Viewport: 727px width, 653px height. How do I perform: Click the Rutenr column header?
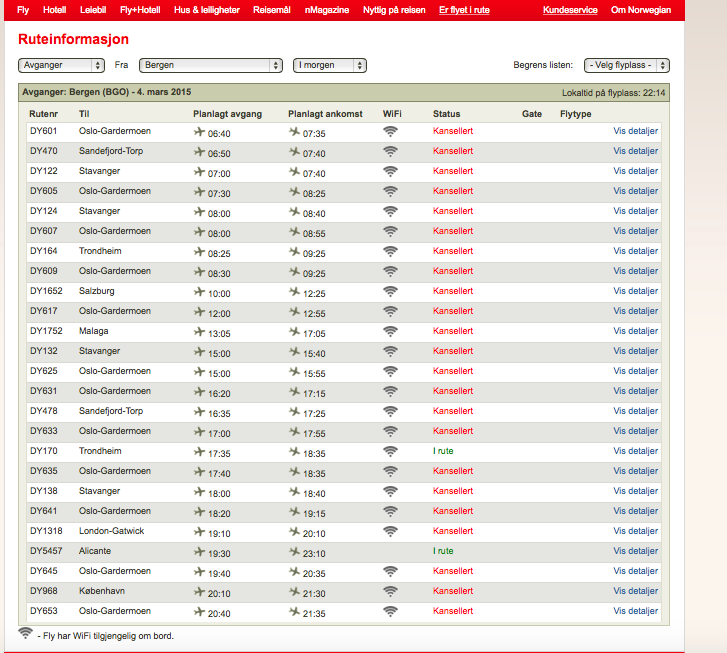tap(43, 114)
